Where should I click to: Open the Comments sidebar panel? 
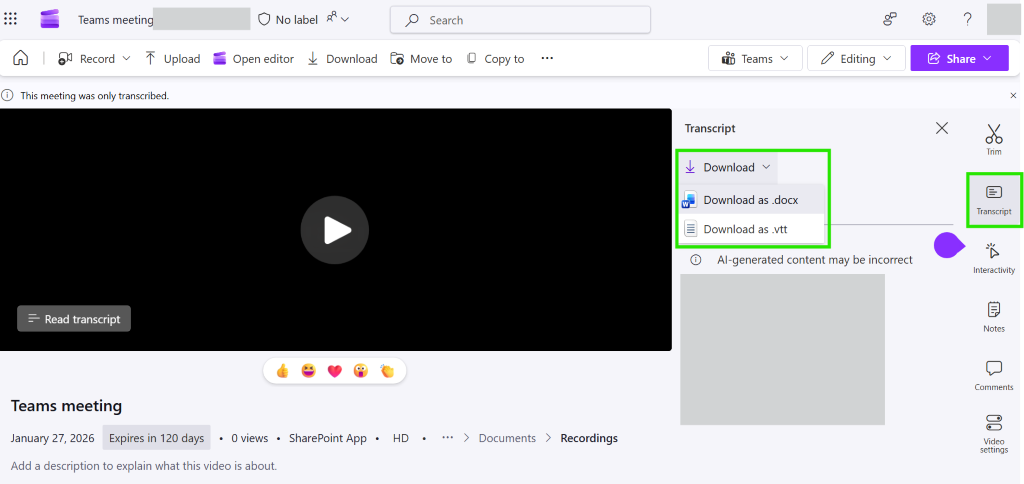click(x=994, y=376)
